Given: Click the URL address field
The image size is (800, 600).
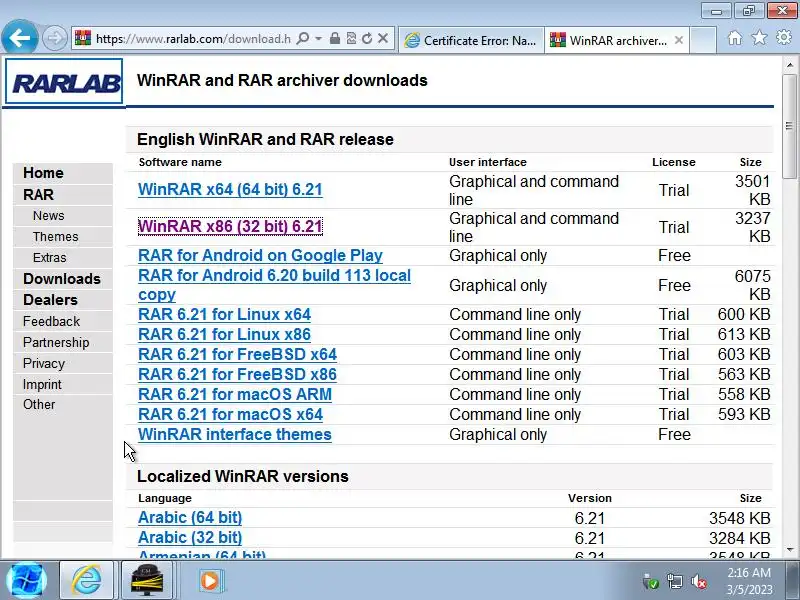Looking at the screenshot, I should click(193, 39).
